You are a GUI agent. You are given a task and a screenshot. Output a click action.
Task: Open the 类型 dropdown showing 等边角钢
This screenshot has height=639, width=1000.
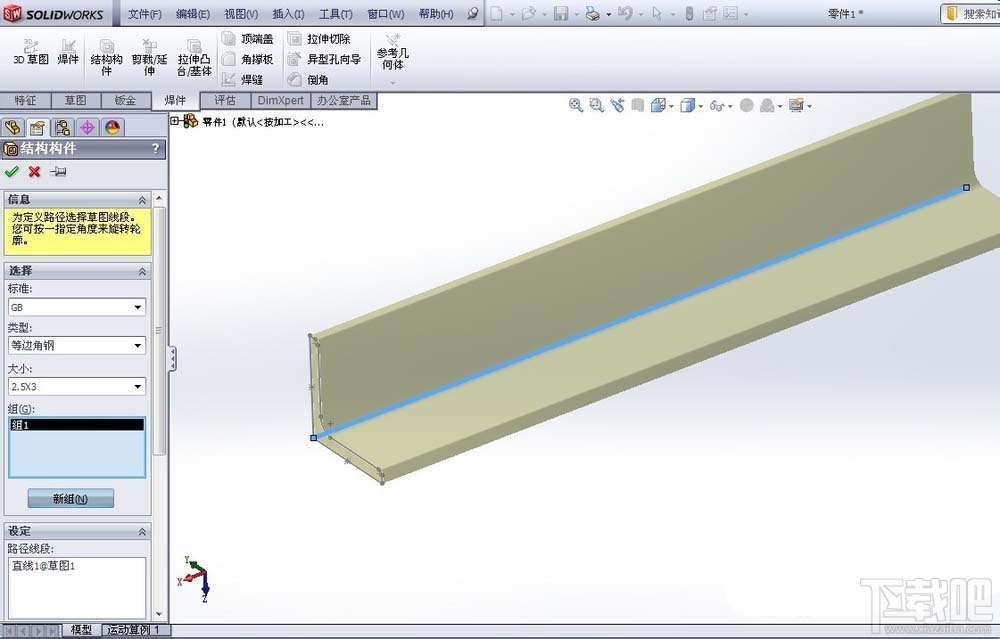pos(140,345)
